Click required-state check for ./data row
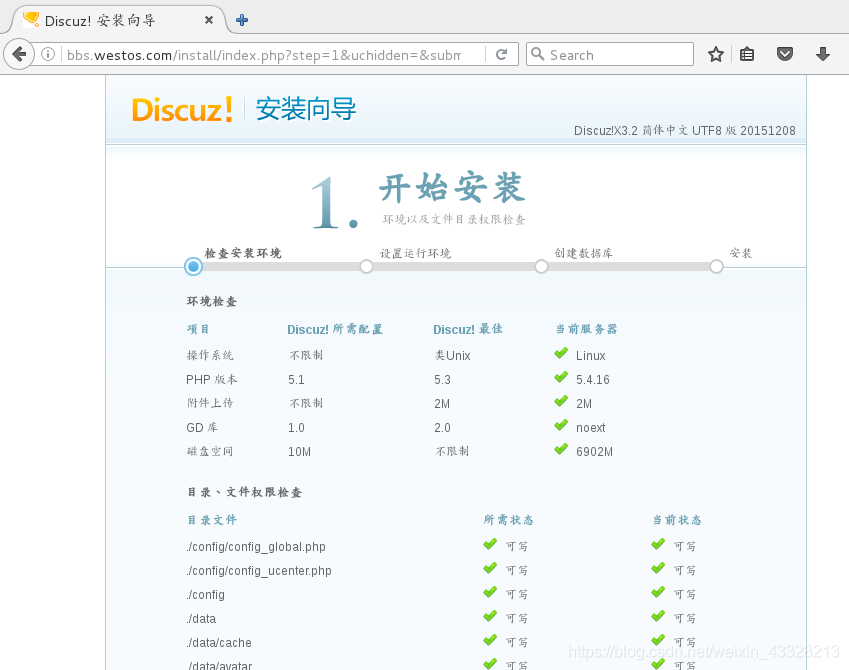The width and height of the screenshot is (849, 670). tap(490, 616)
